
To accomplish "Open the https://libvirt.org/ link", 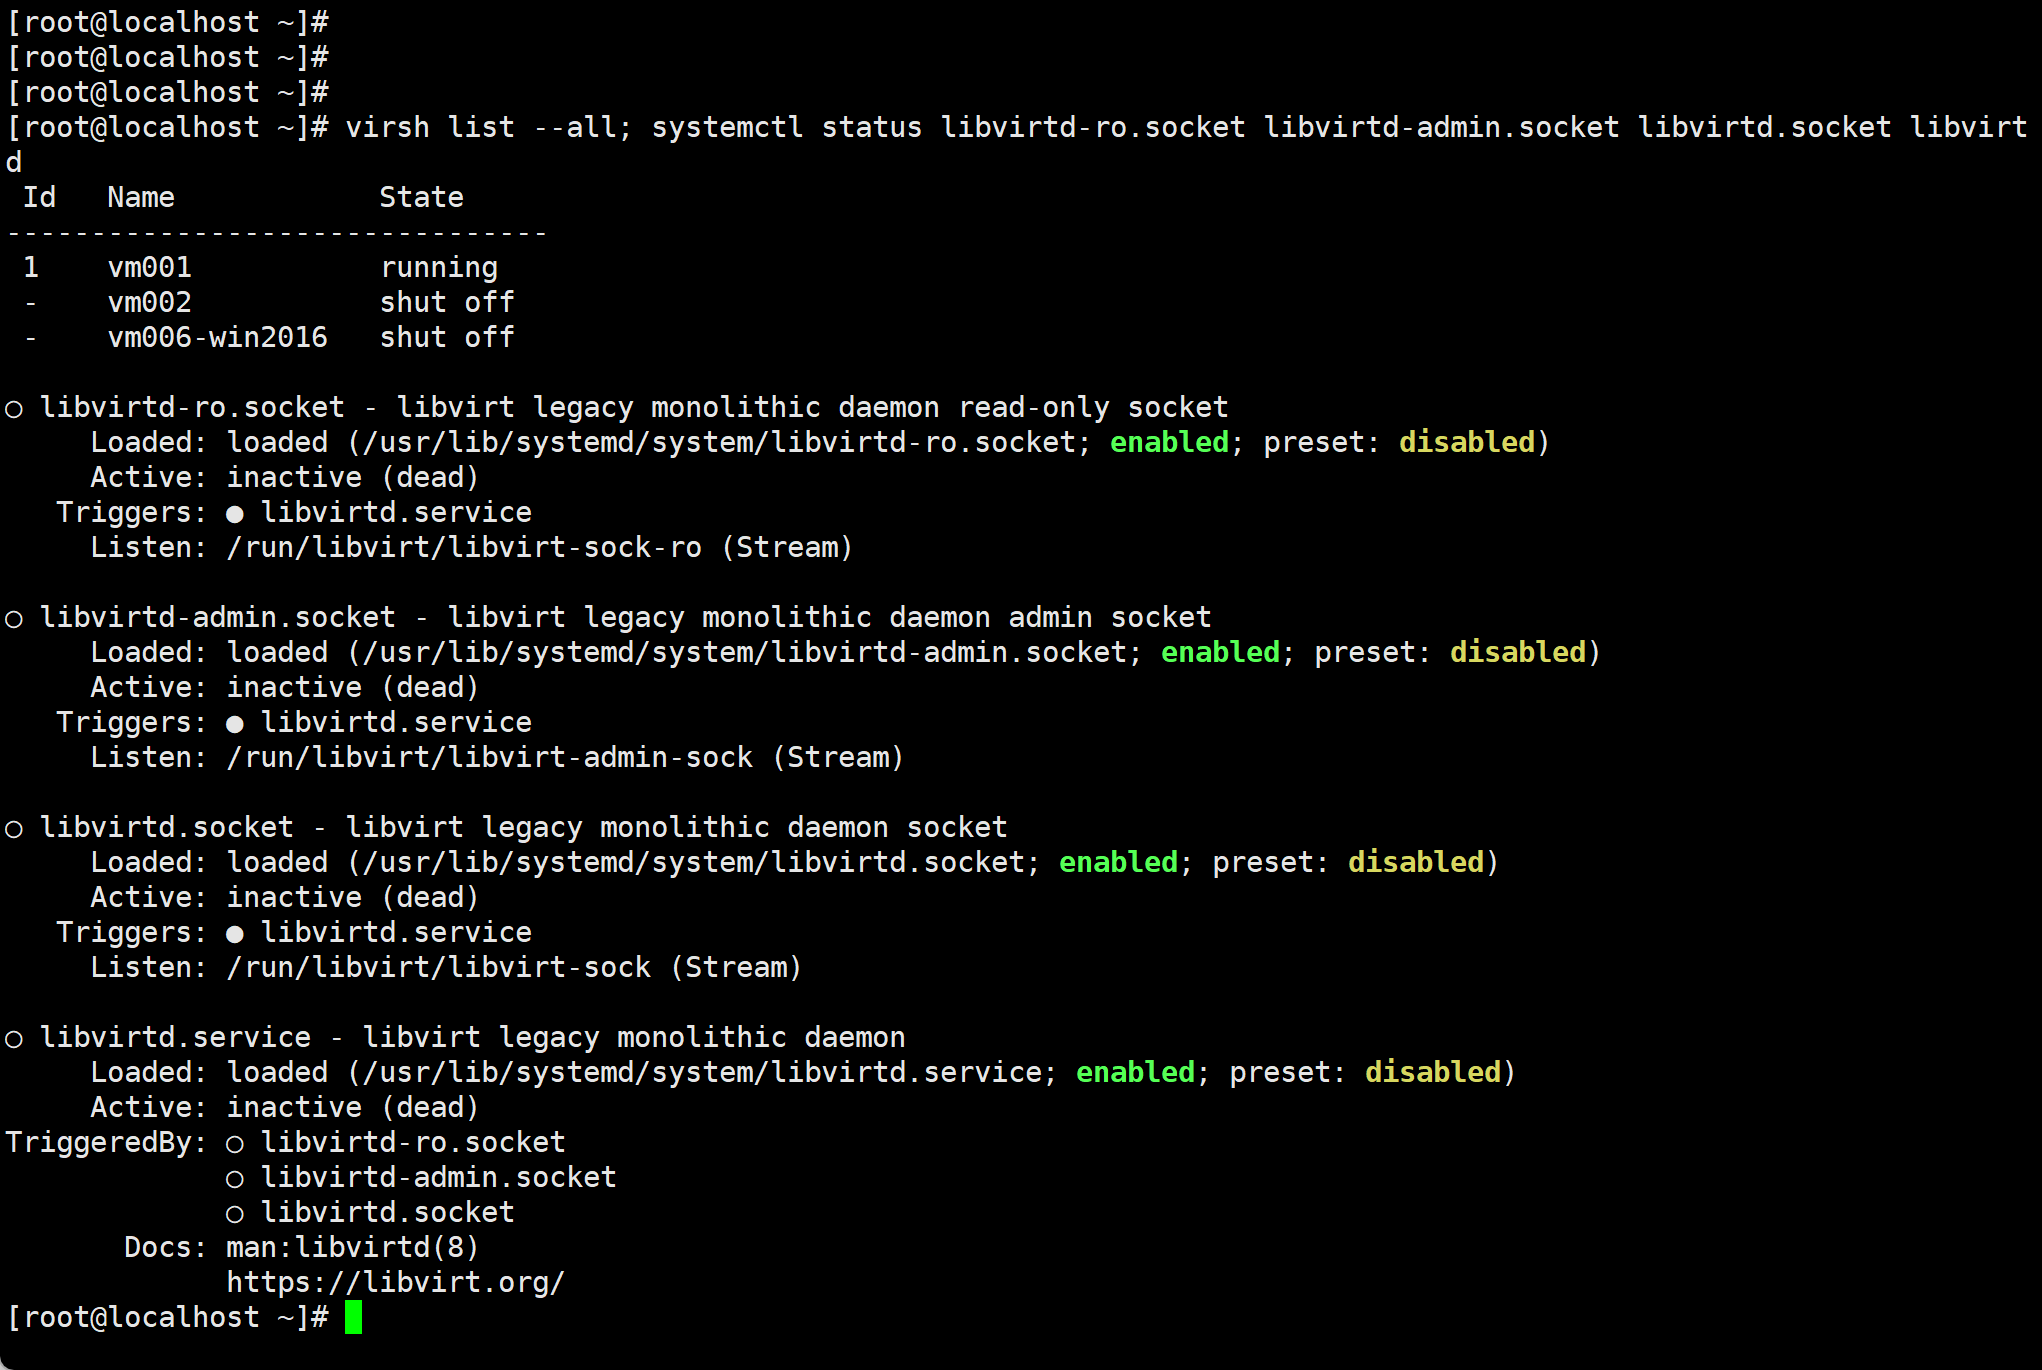I will coord(395,1282).
